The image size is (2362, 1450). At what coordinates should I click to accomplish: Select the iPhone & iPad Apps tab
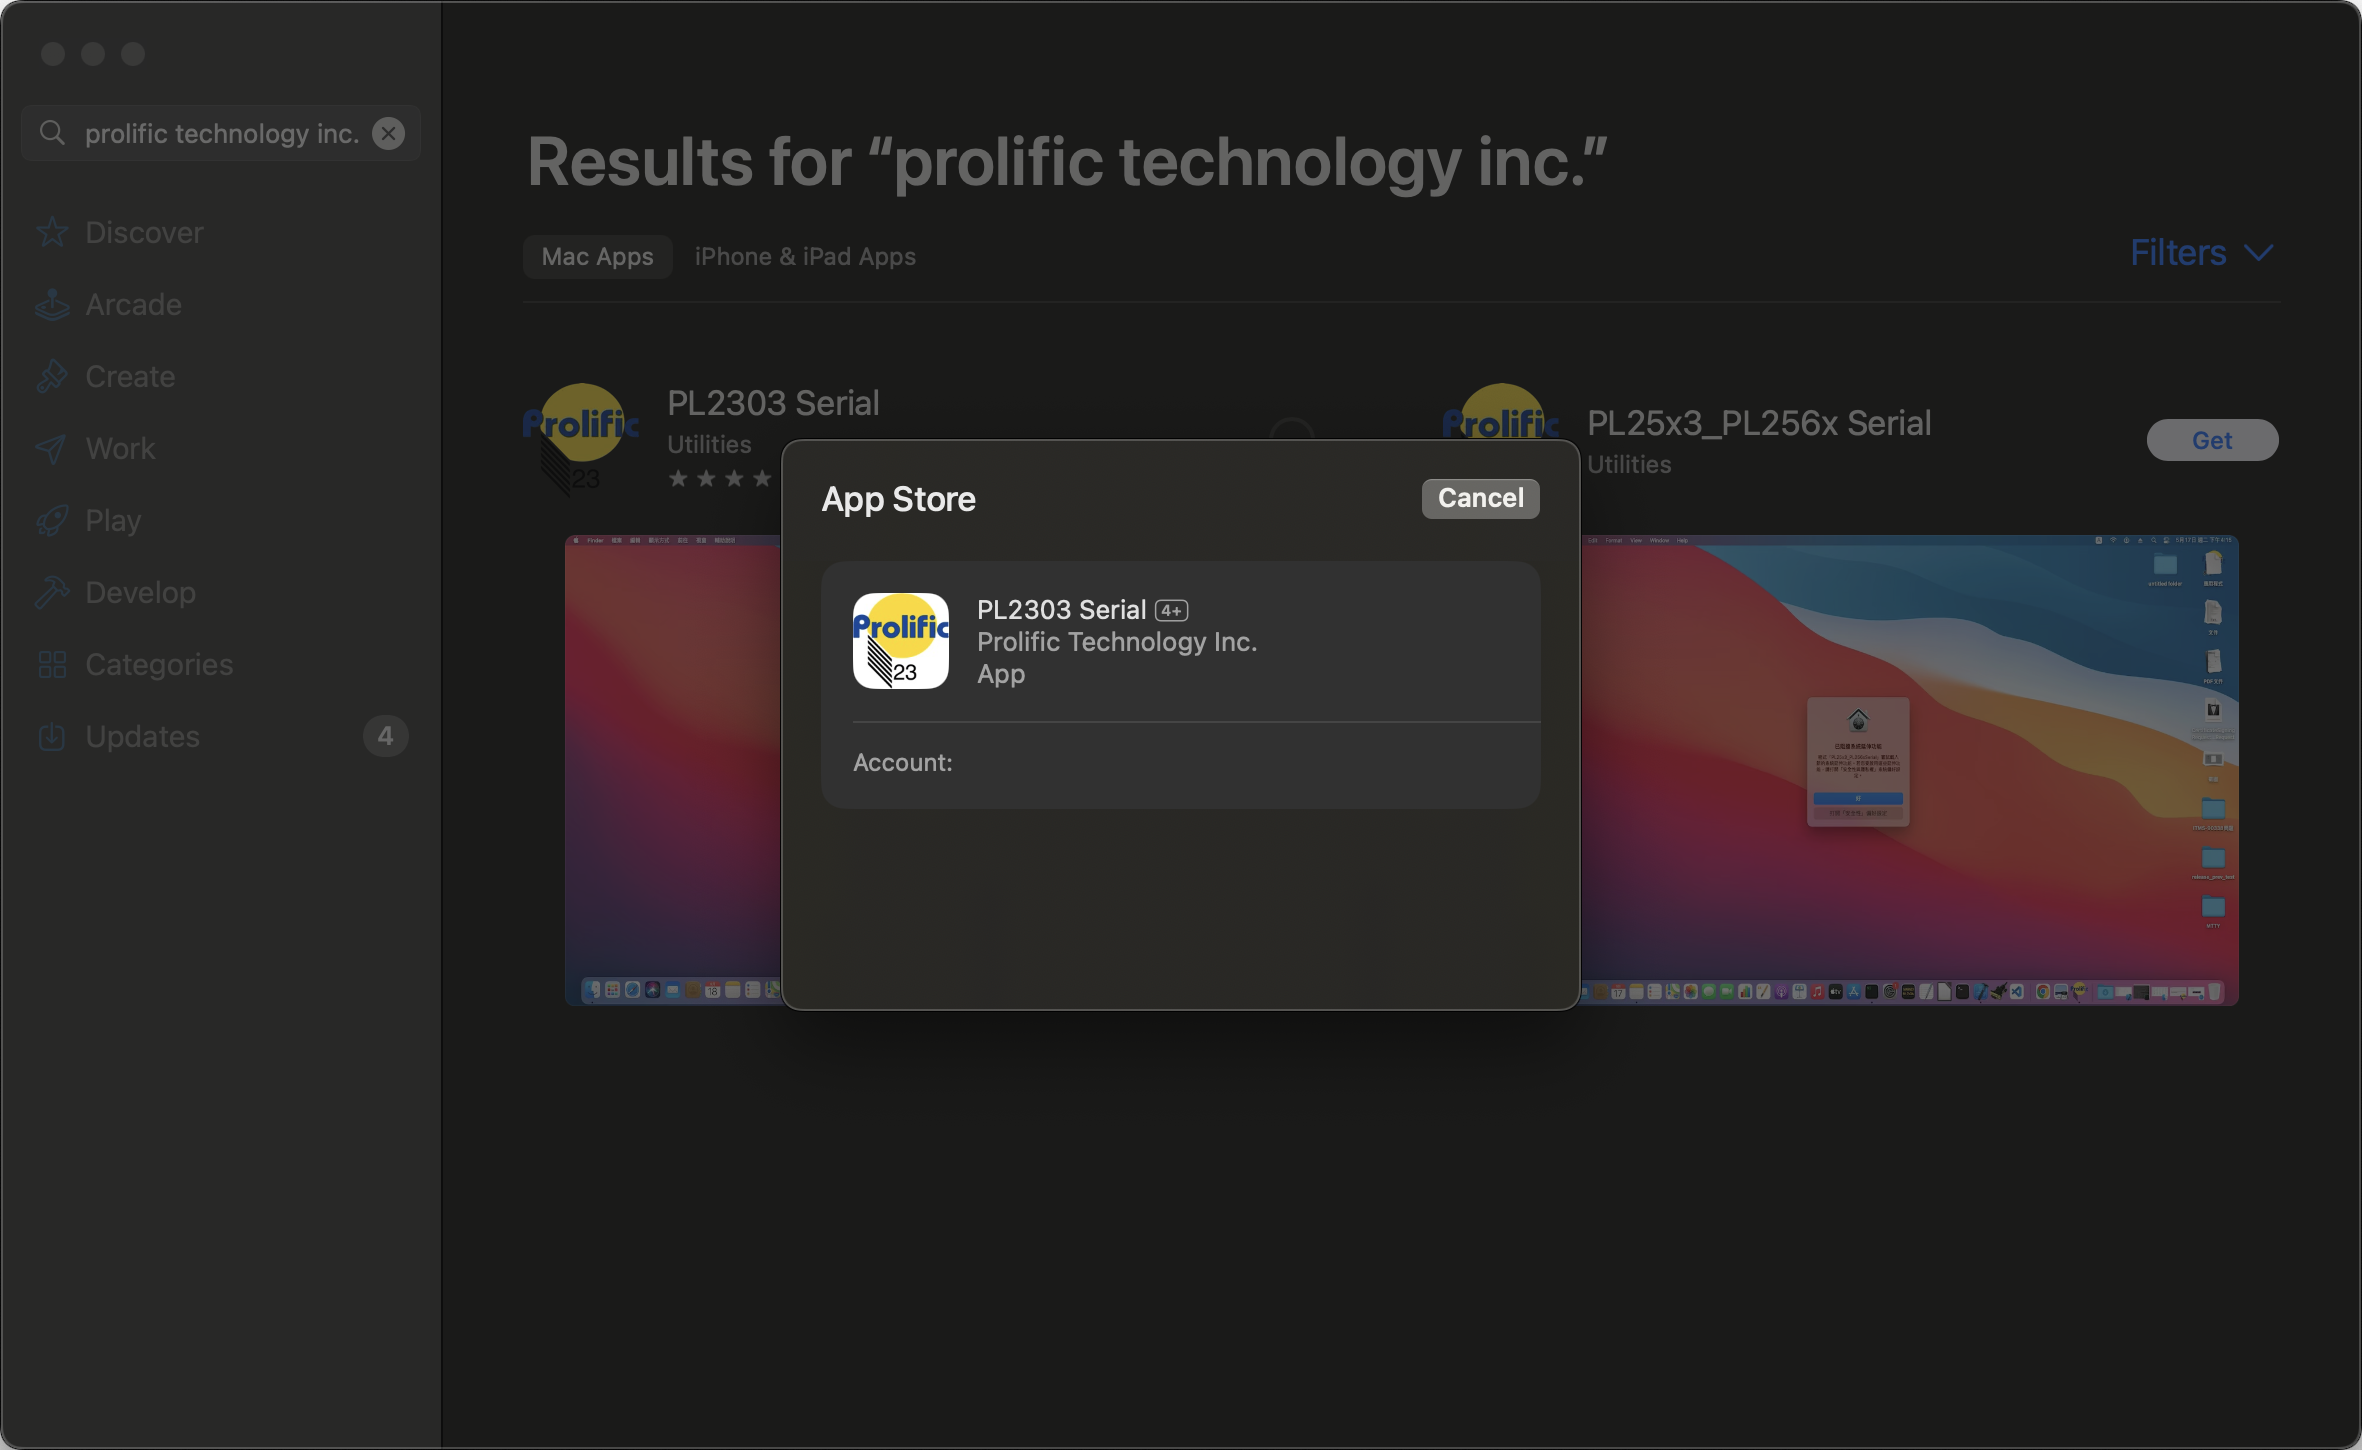pos(806,255)
